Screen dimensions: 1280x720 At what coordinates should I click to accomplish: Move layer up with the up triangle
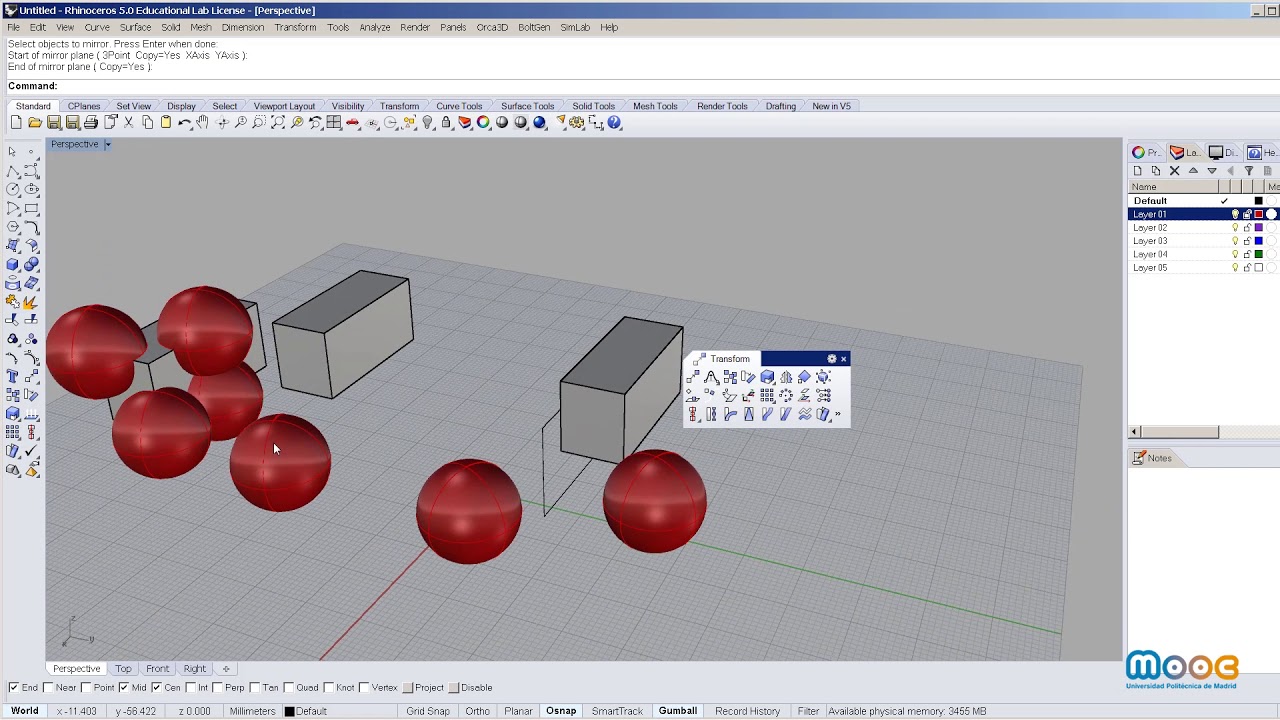coord(1193,171)
